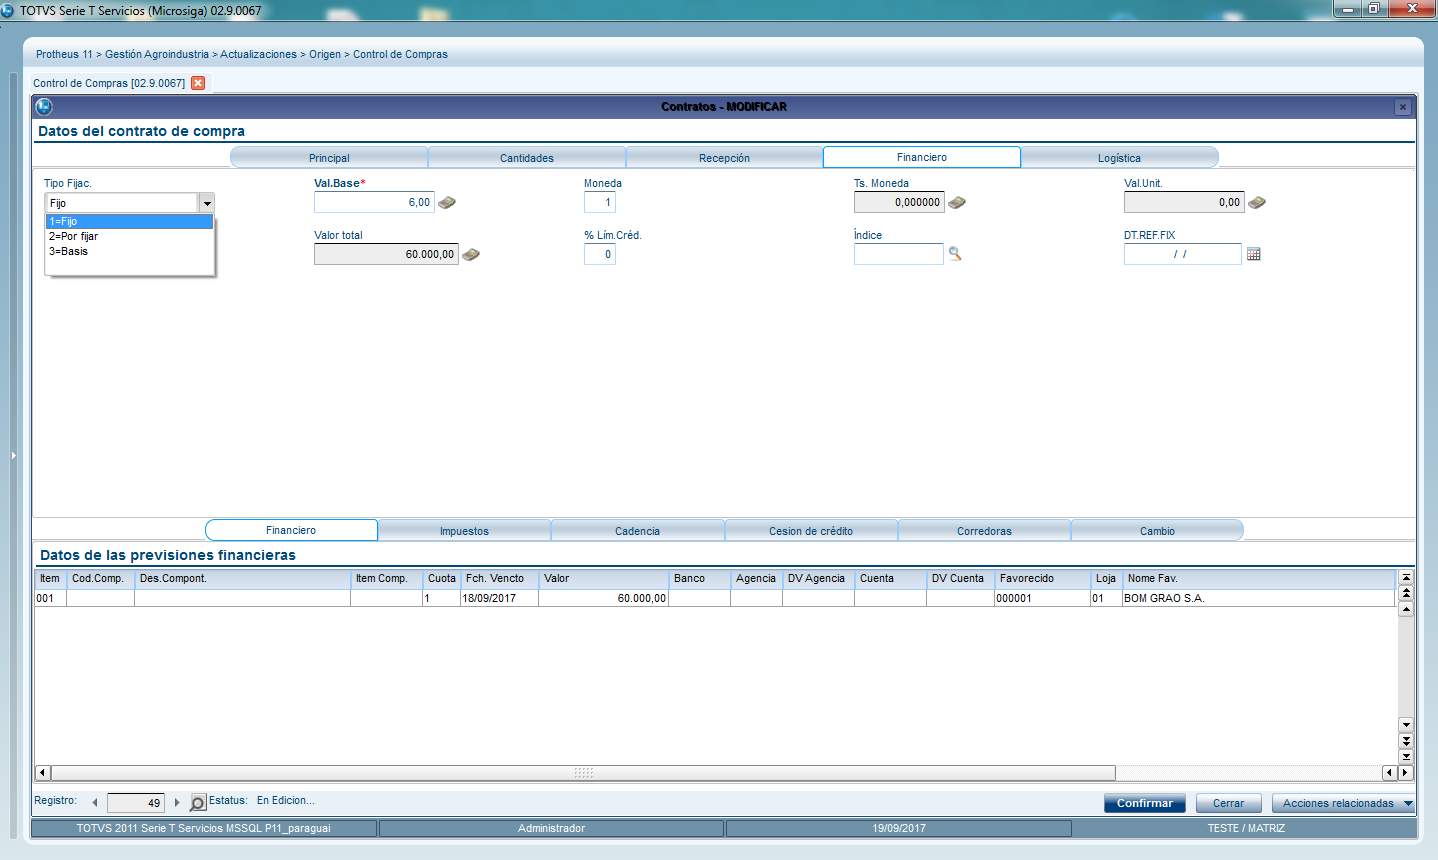Choose 3=Basis from the list
The width and height of the screenshot is (1438, 860).
[130, 252]
